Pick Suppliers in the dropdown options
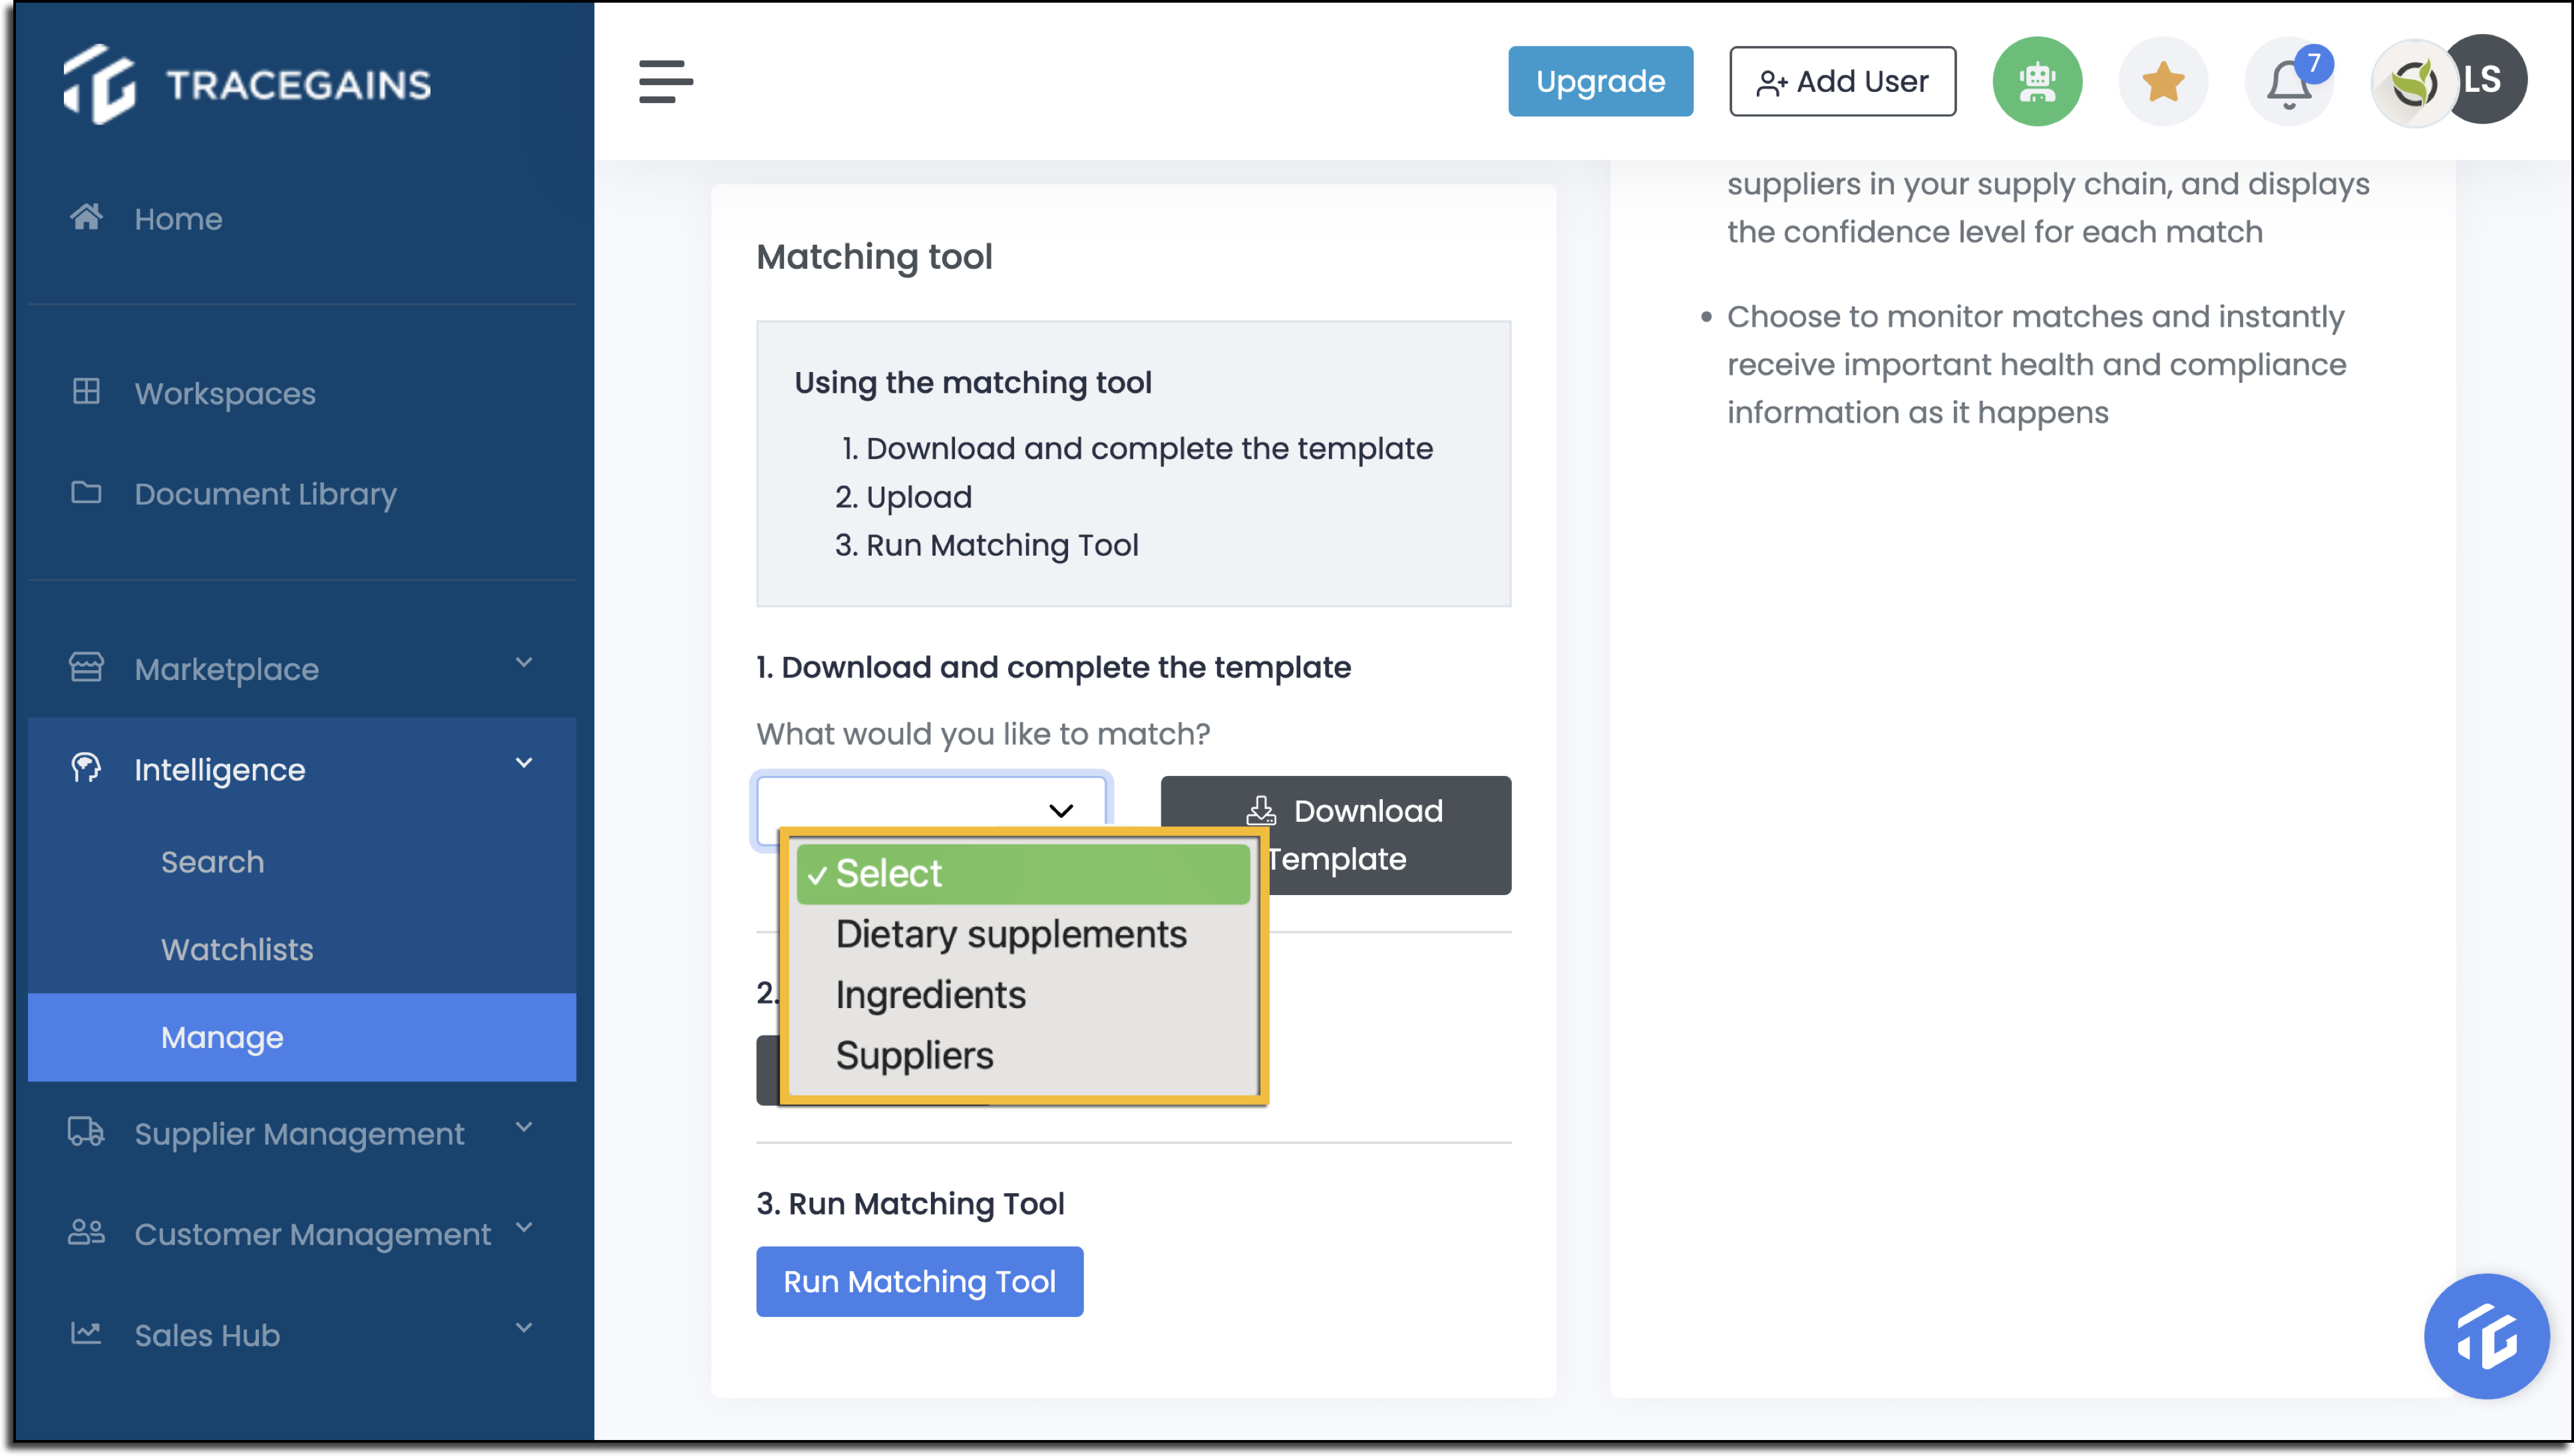The height and width of the screenshot is (1456, 2574). (914, 1056)
